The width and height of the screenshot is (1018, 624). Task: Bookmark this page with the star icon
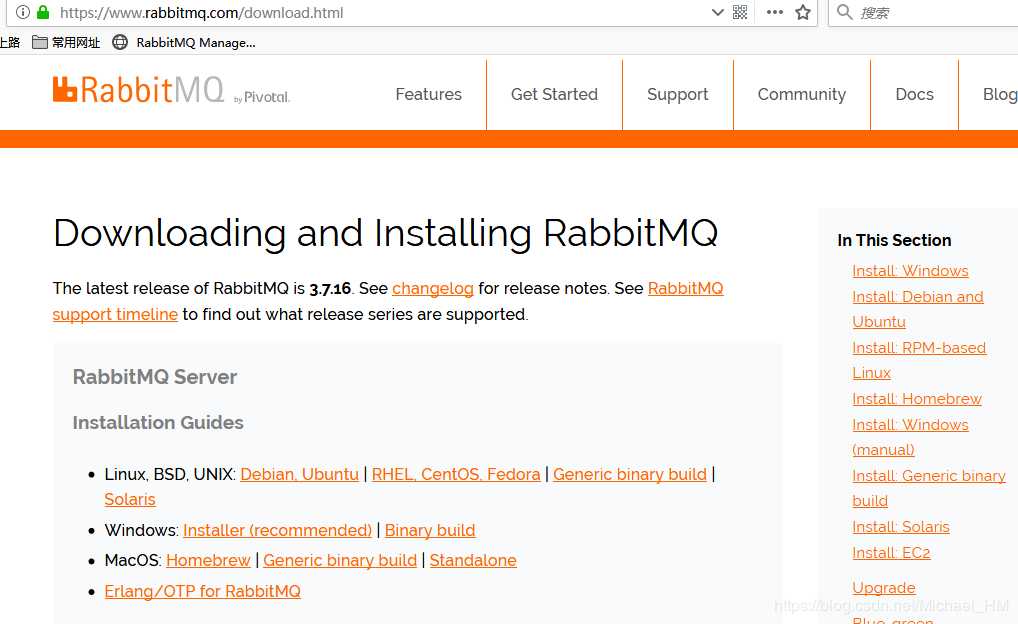click(x=803, y=12)
